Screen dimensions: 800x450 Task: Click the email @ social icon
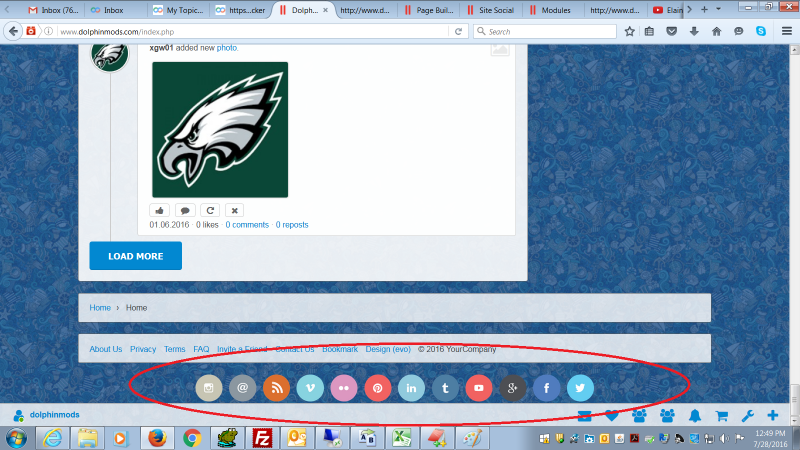[242, 388]
